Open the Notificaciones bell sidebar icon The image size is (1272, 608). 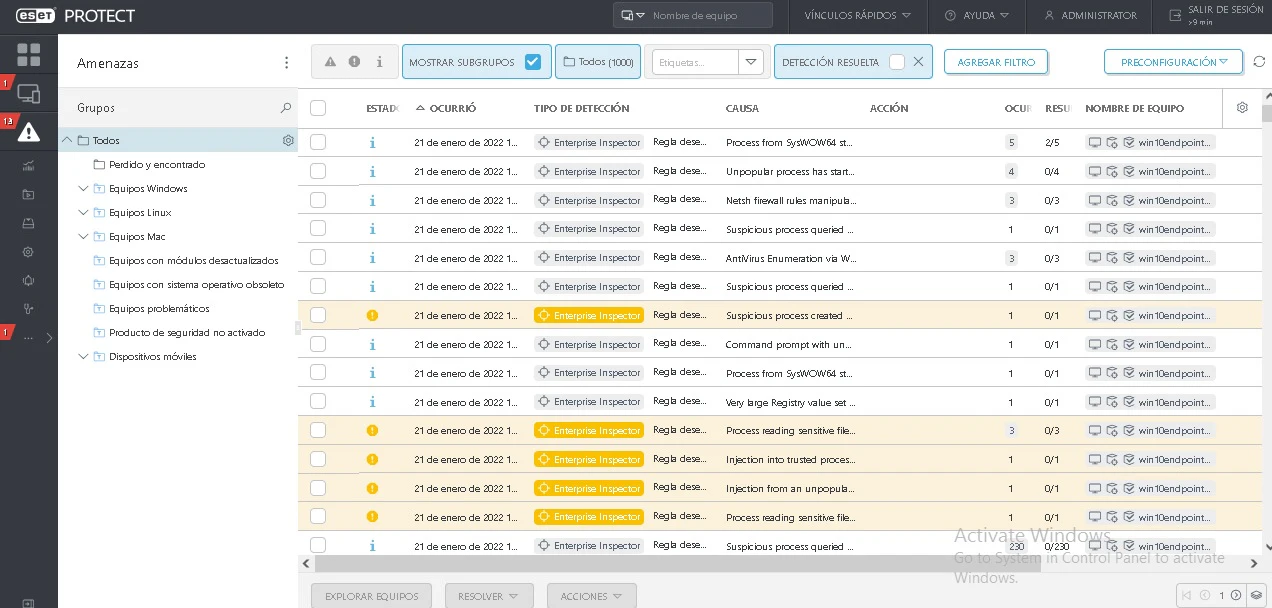[28, 280]
